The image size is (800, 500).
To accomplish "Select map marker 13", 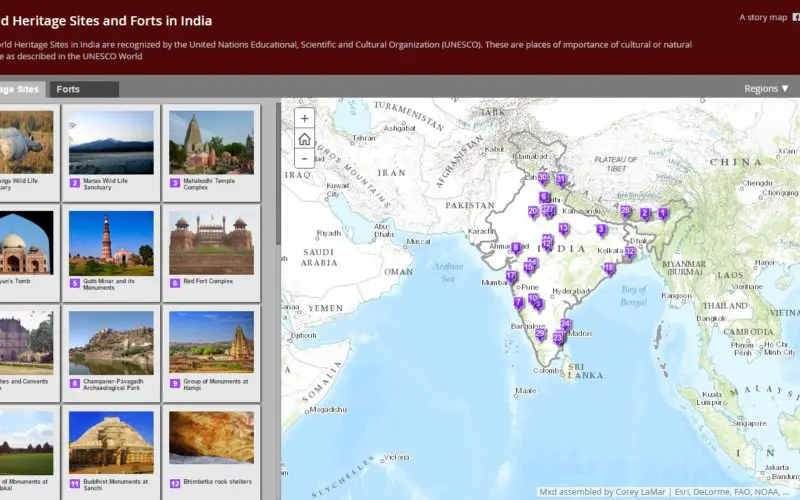I will pos(563,229).
